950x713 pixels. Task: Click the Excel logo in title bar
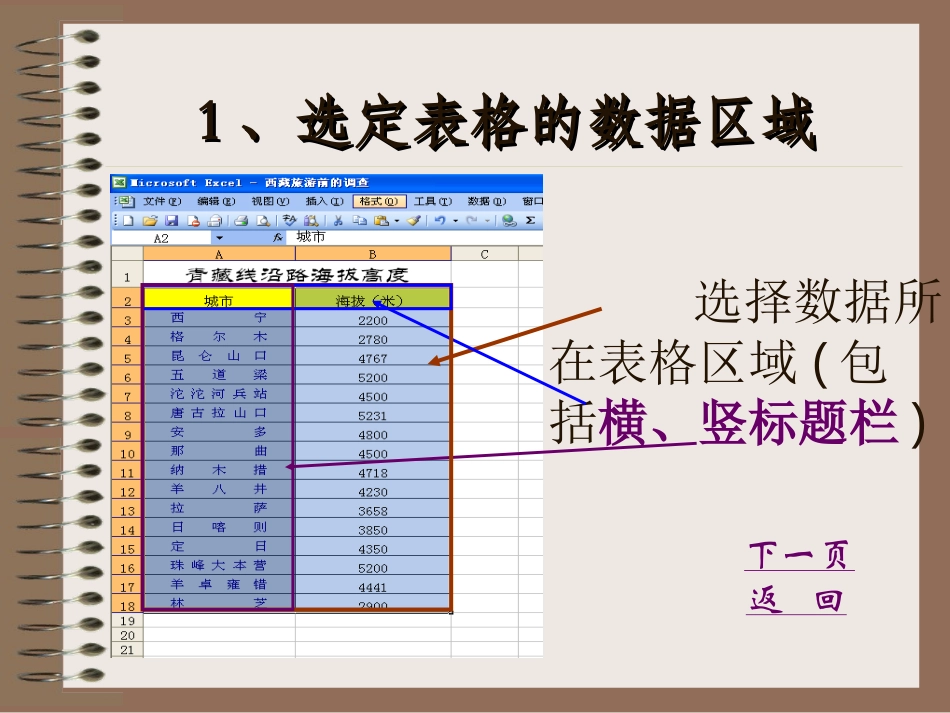119,182
